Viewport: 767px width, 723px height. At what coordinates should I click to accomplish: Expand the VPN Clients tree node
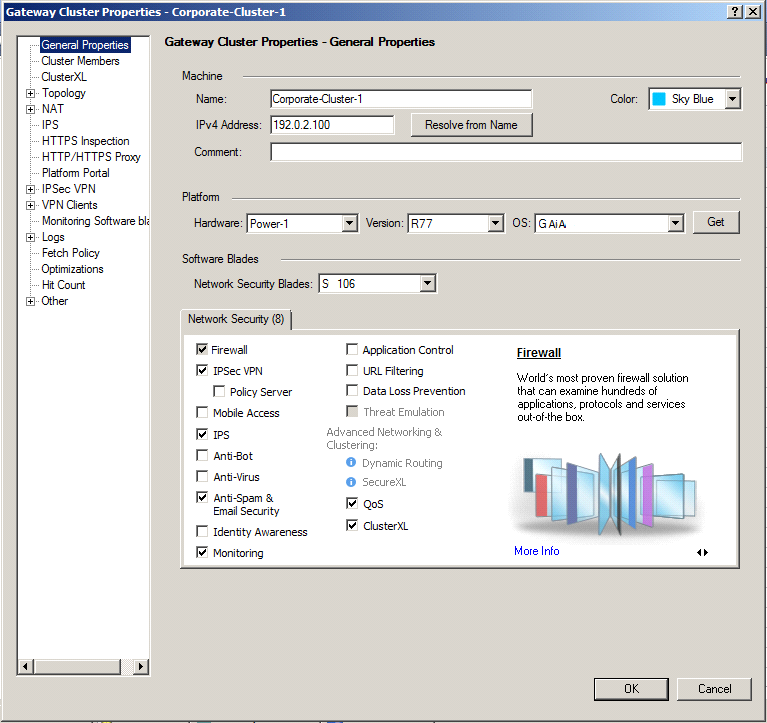tap(30, 205)
